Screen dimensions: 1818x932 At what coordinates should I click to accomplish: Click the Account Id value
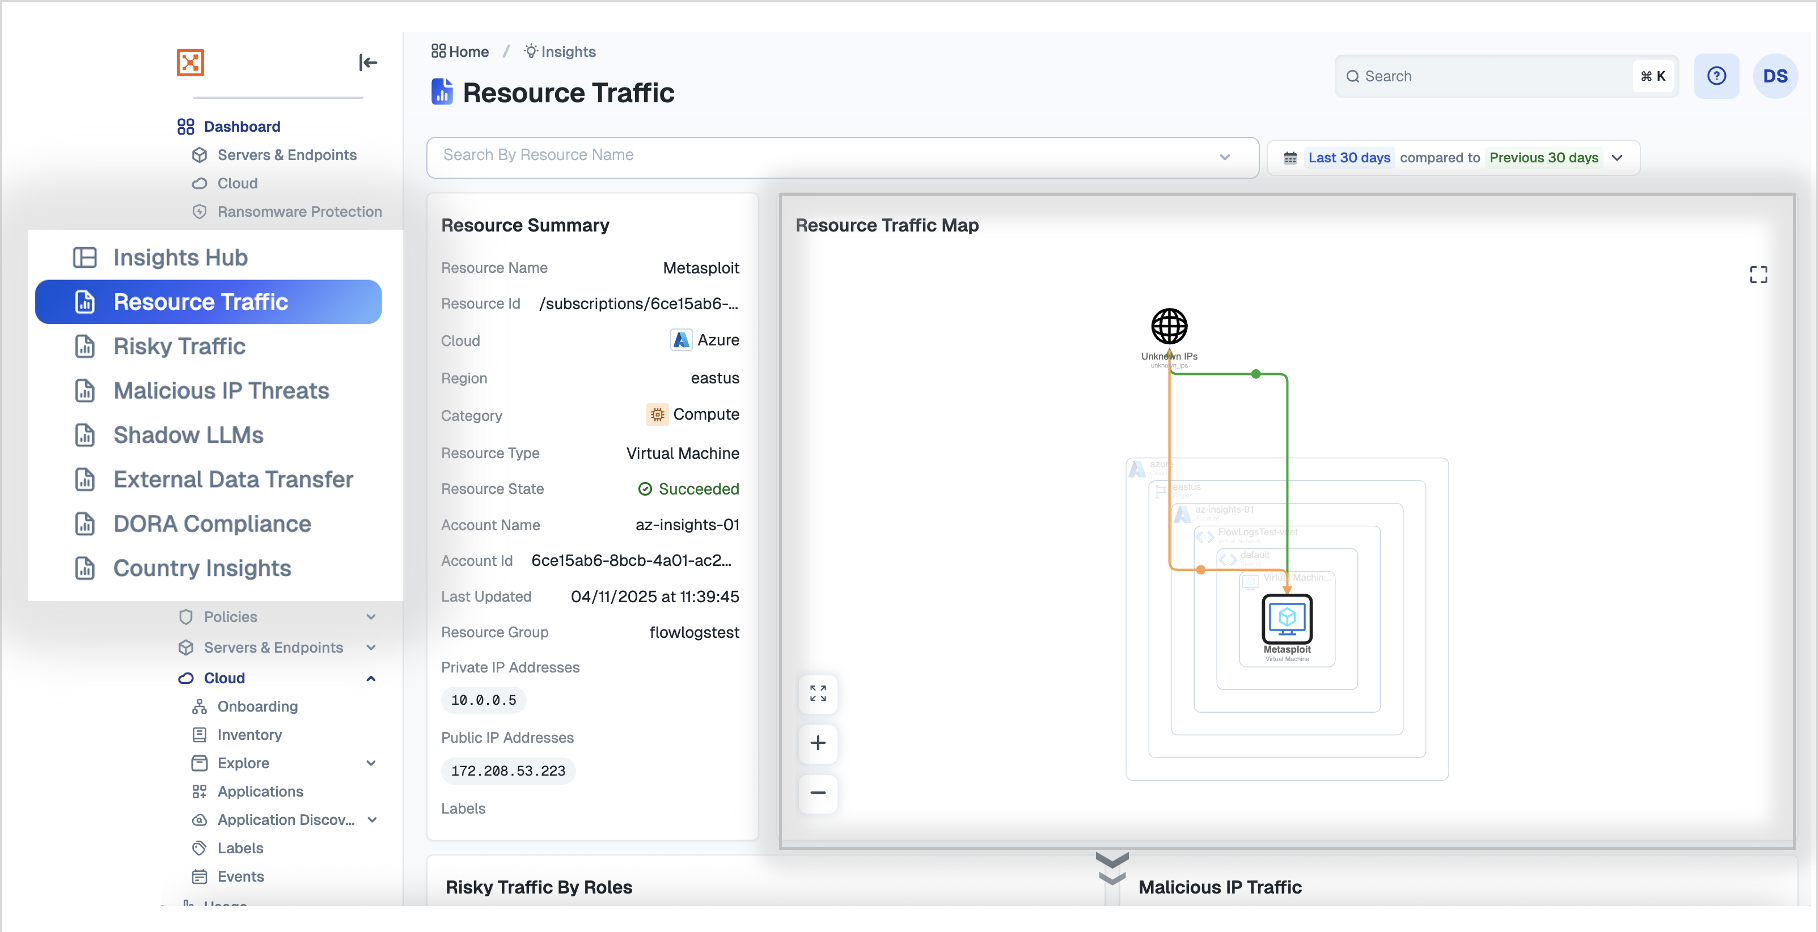[x=632, y=561]
